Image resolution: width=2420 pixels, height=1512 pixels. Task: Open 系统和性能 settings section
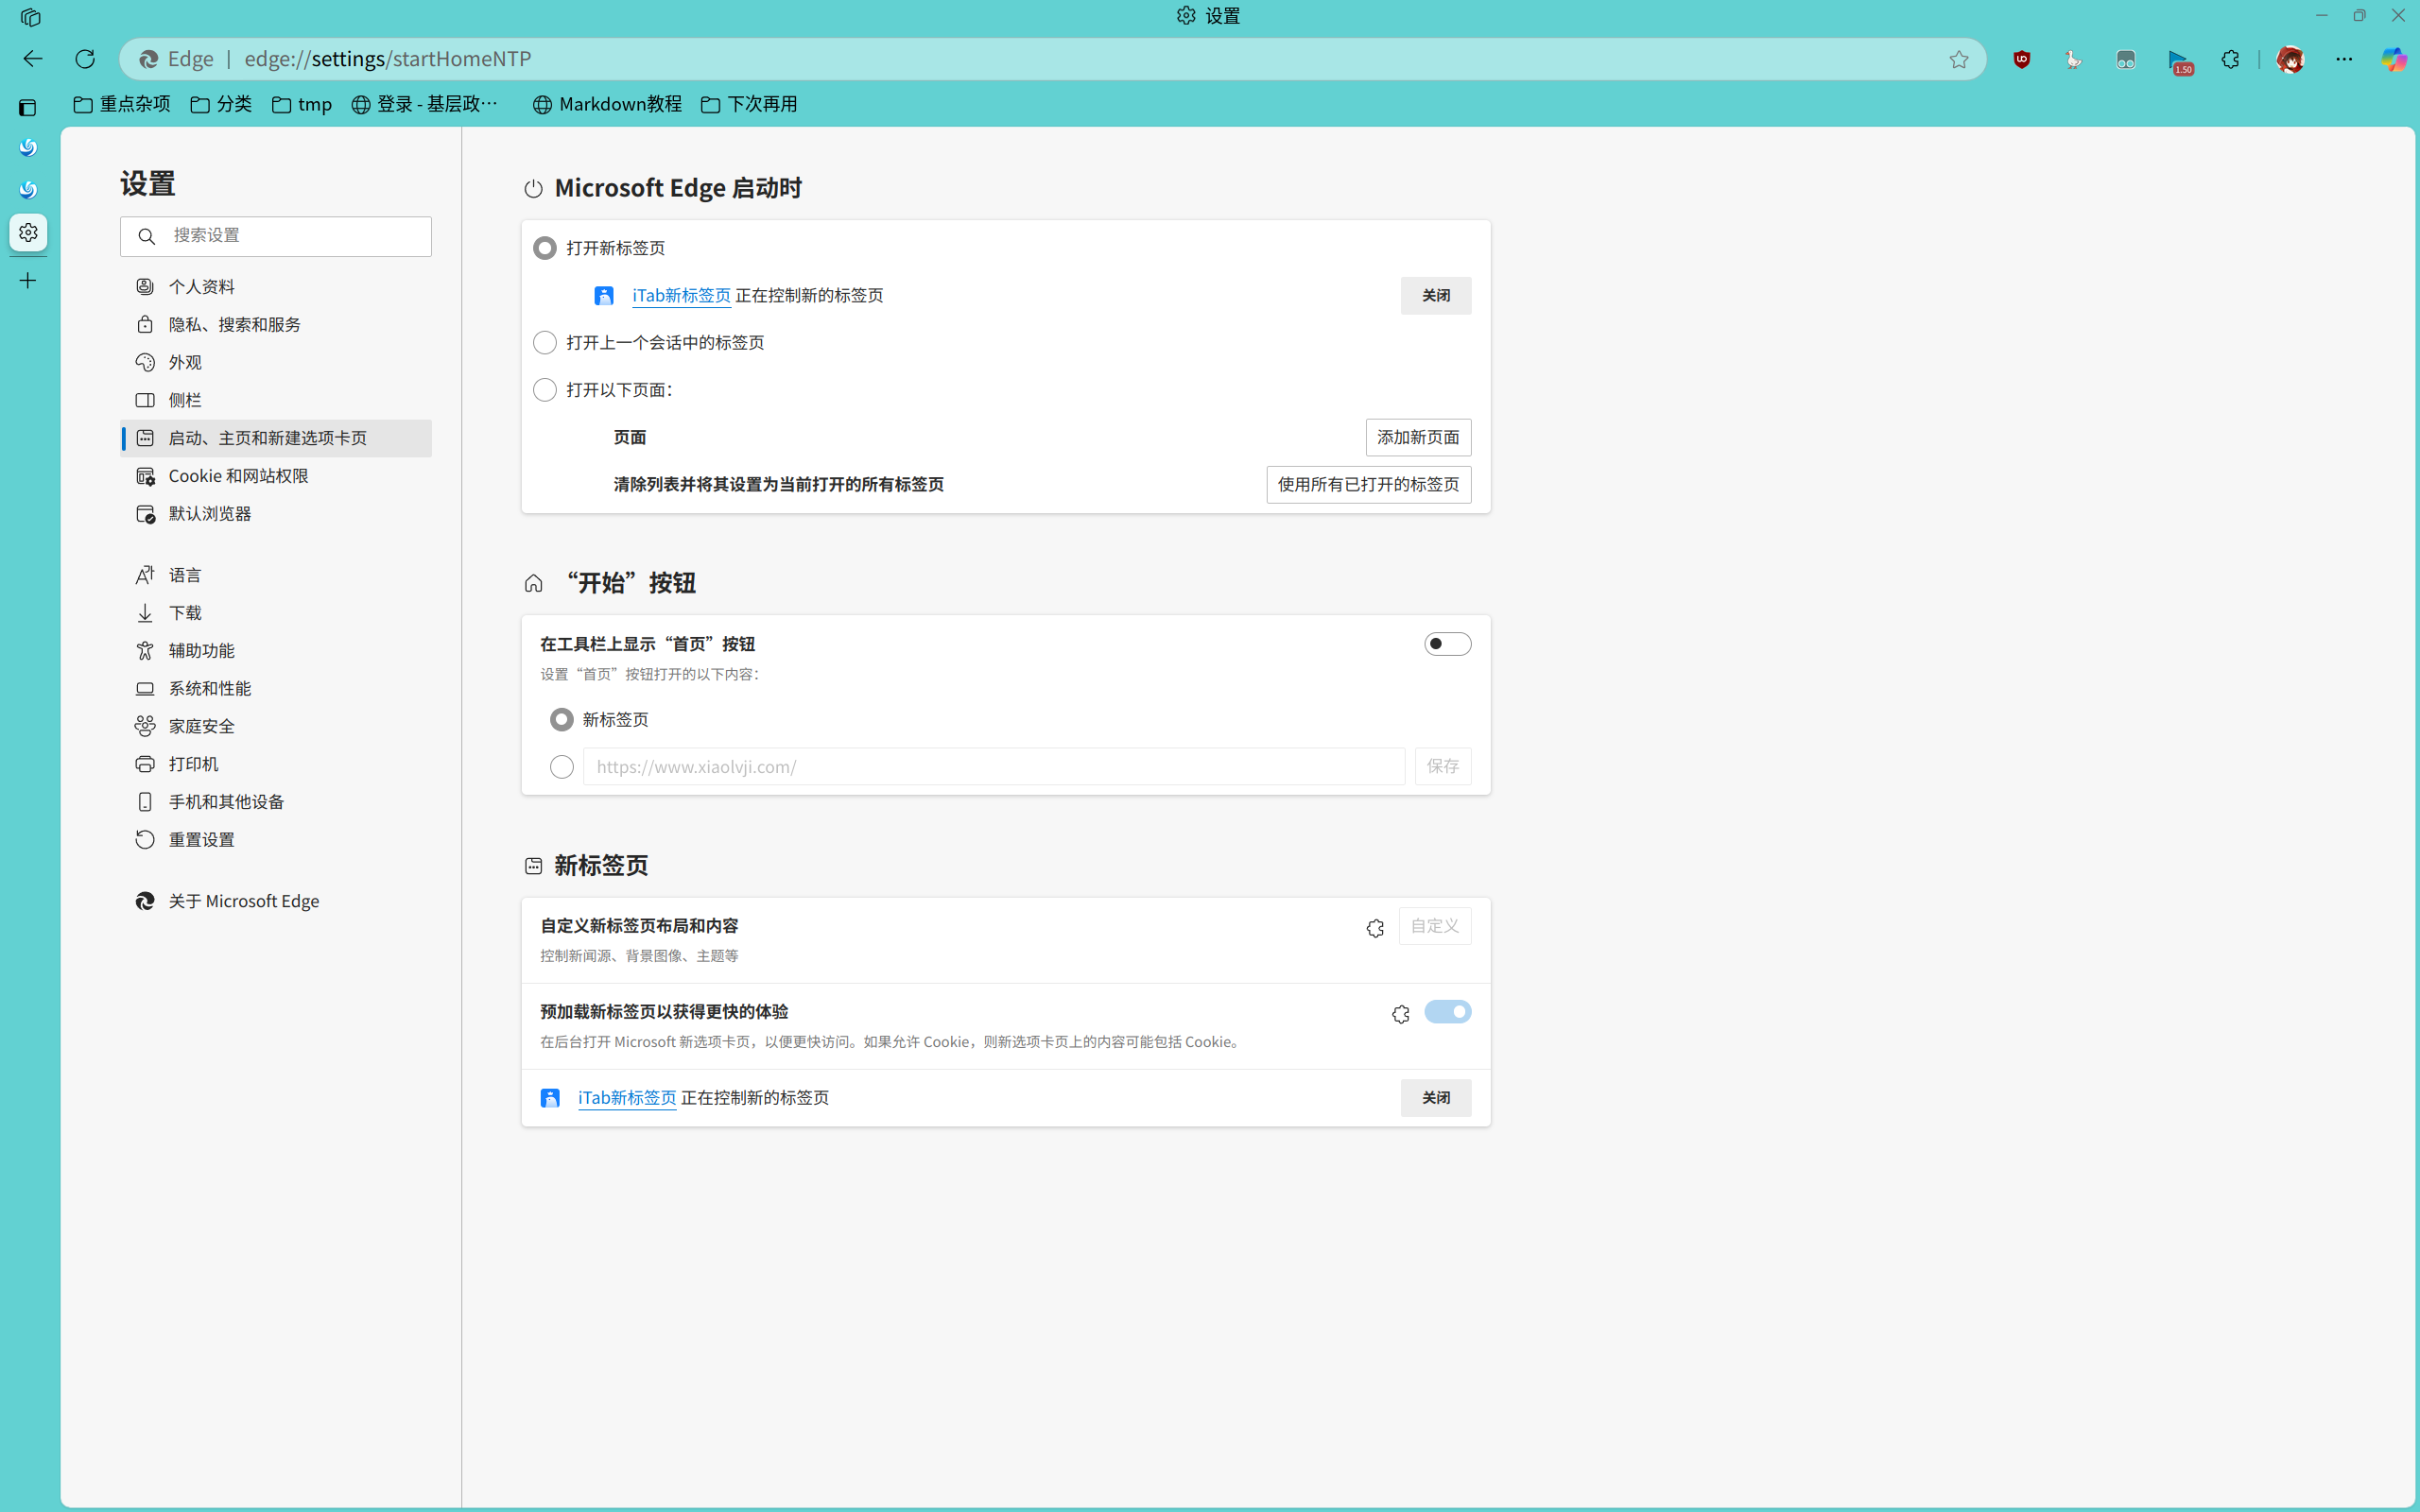pos(276,689)
